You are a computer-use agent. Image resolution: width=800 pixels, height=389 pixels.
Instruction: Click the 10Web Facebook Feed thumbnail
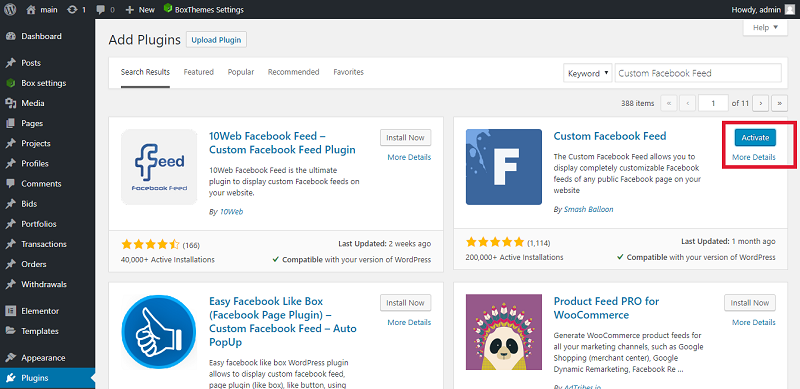[159, 167]
